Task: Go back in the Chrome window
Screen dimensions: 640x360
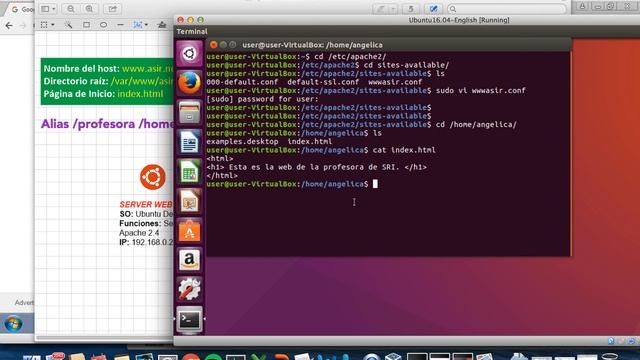Action: 9,25
